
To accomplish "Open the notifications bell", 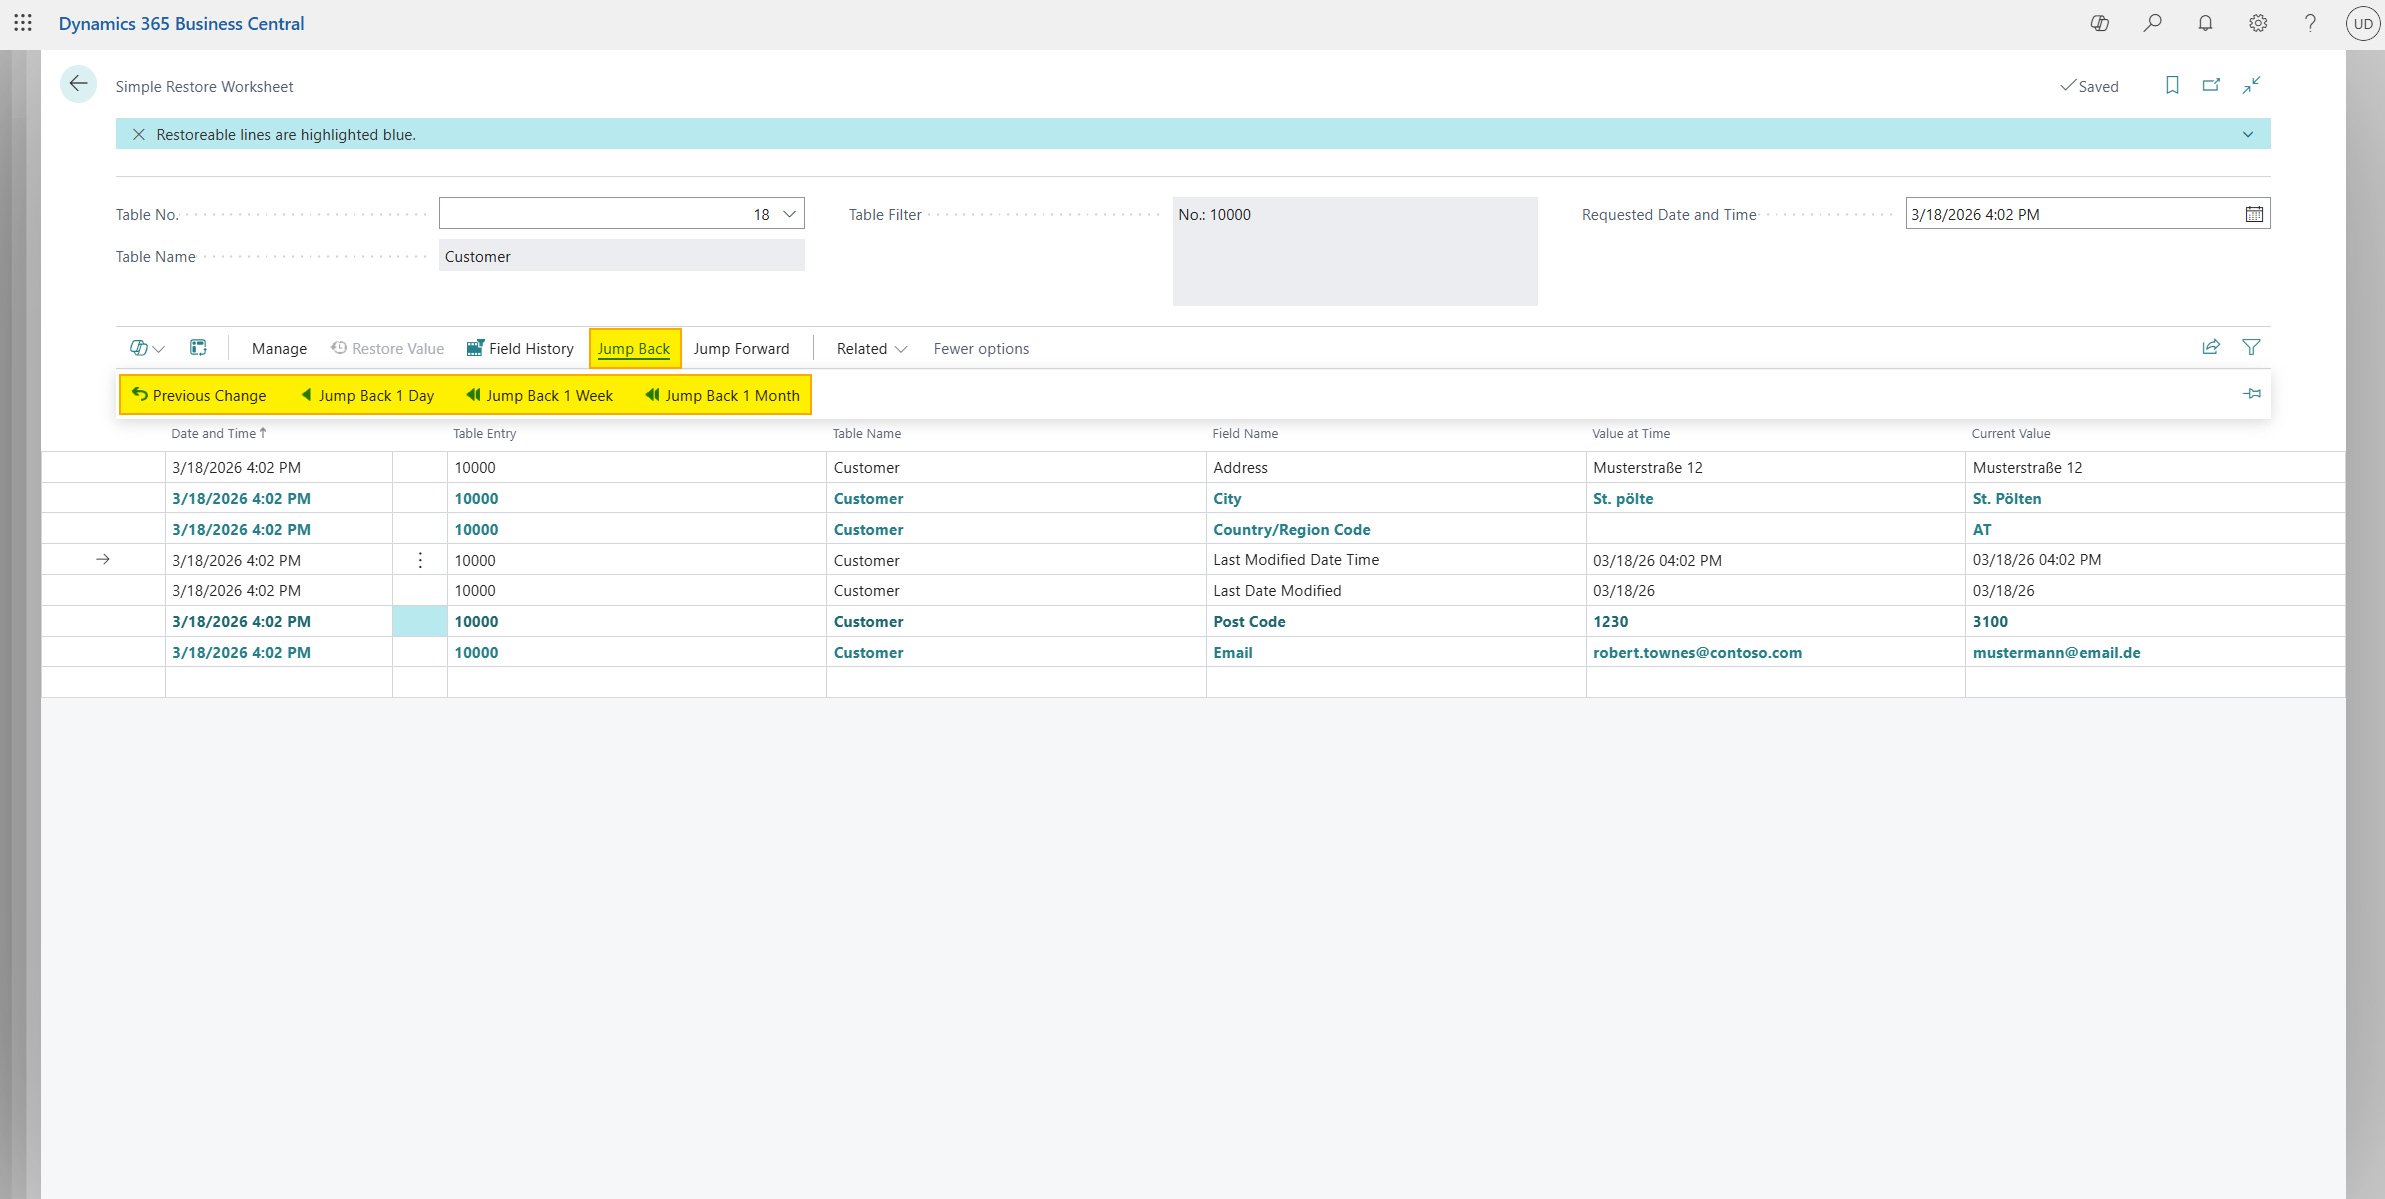I will click(2205, 23).
